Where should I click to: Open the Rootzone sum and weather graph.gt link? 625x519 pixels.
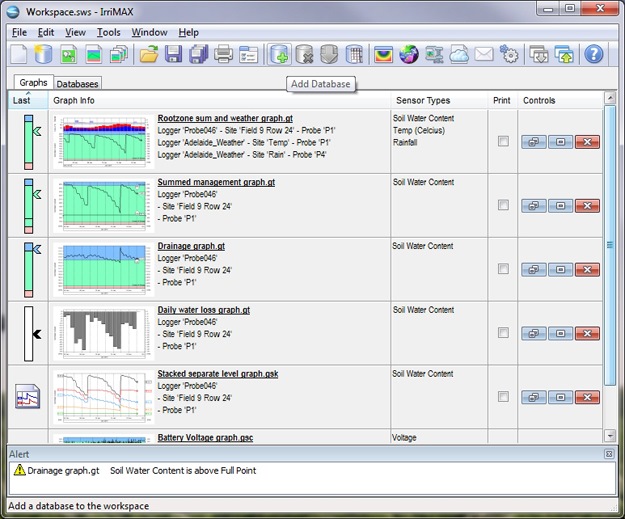pyautogui.click(x=225, y=118)
